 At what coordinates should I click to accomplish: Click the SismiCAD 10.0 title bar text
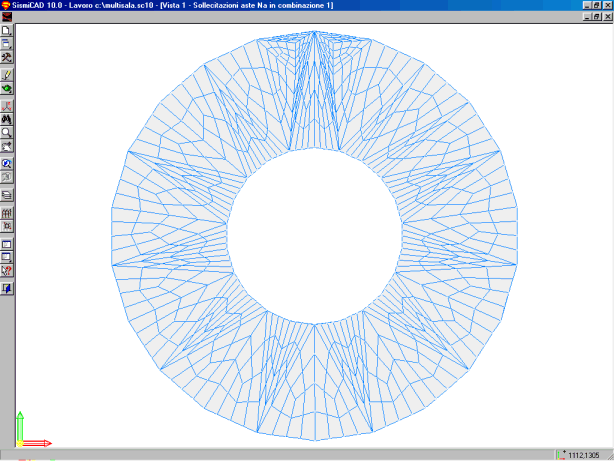point(173,5)
